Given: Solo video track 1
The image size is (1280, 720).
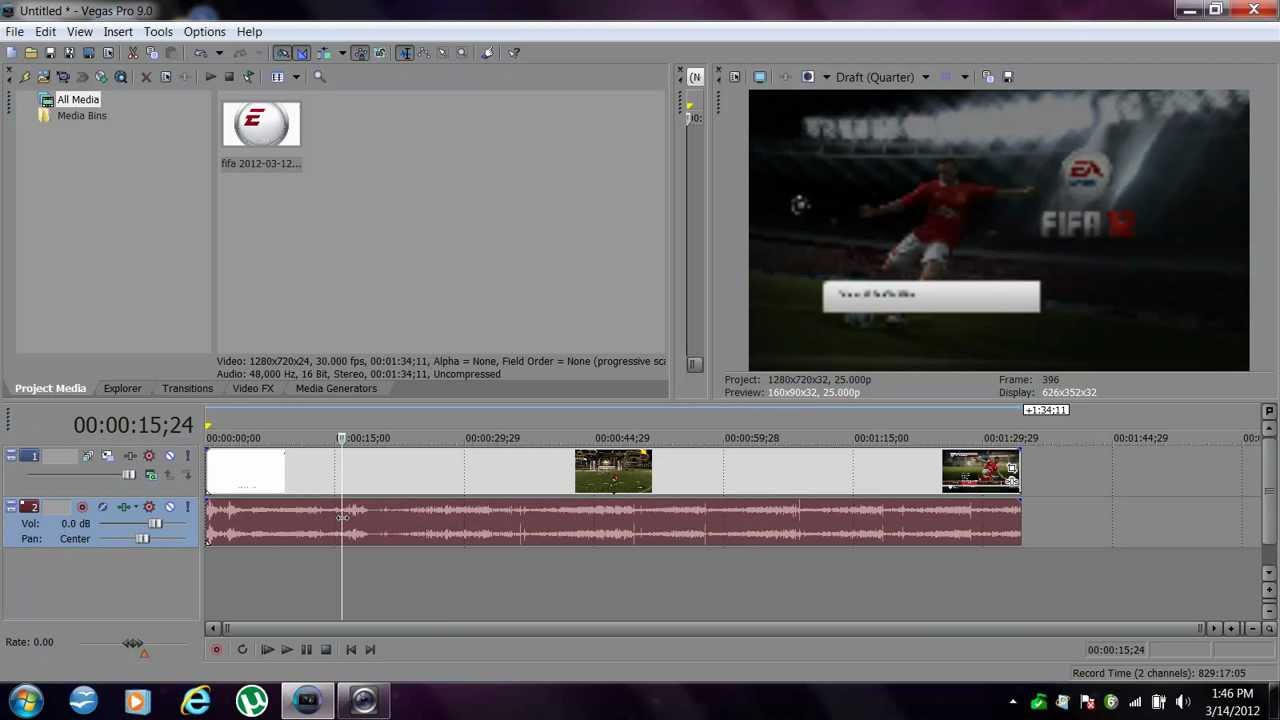Looking at the screenshot, I should click(x=187, y=456).
